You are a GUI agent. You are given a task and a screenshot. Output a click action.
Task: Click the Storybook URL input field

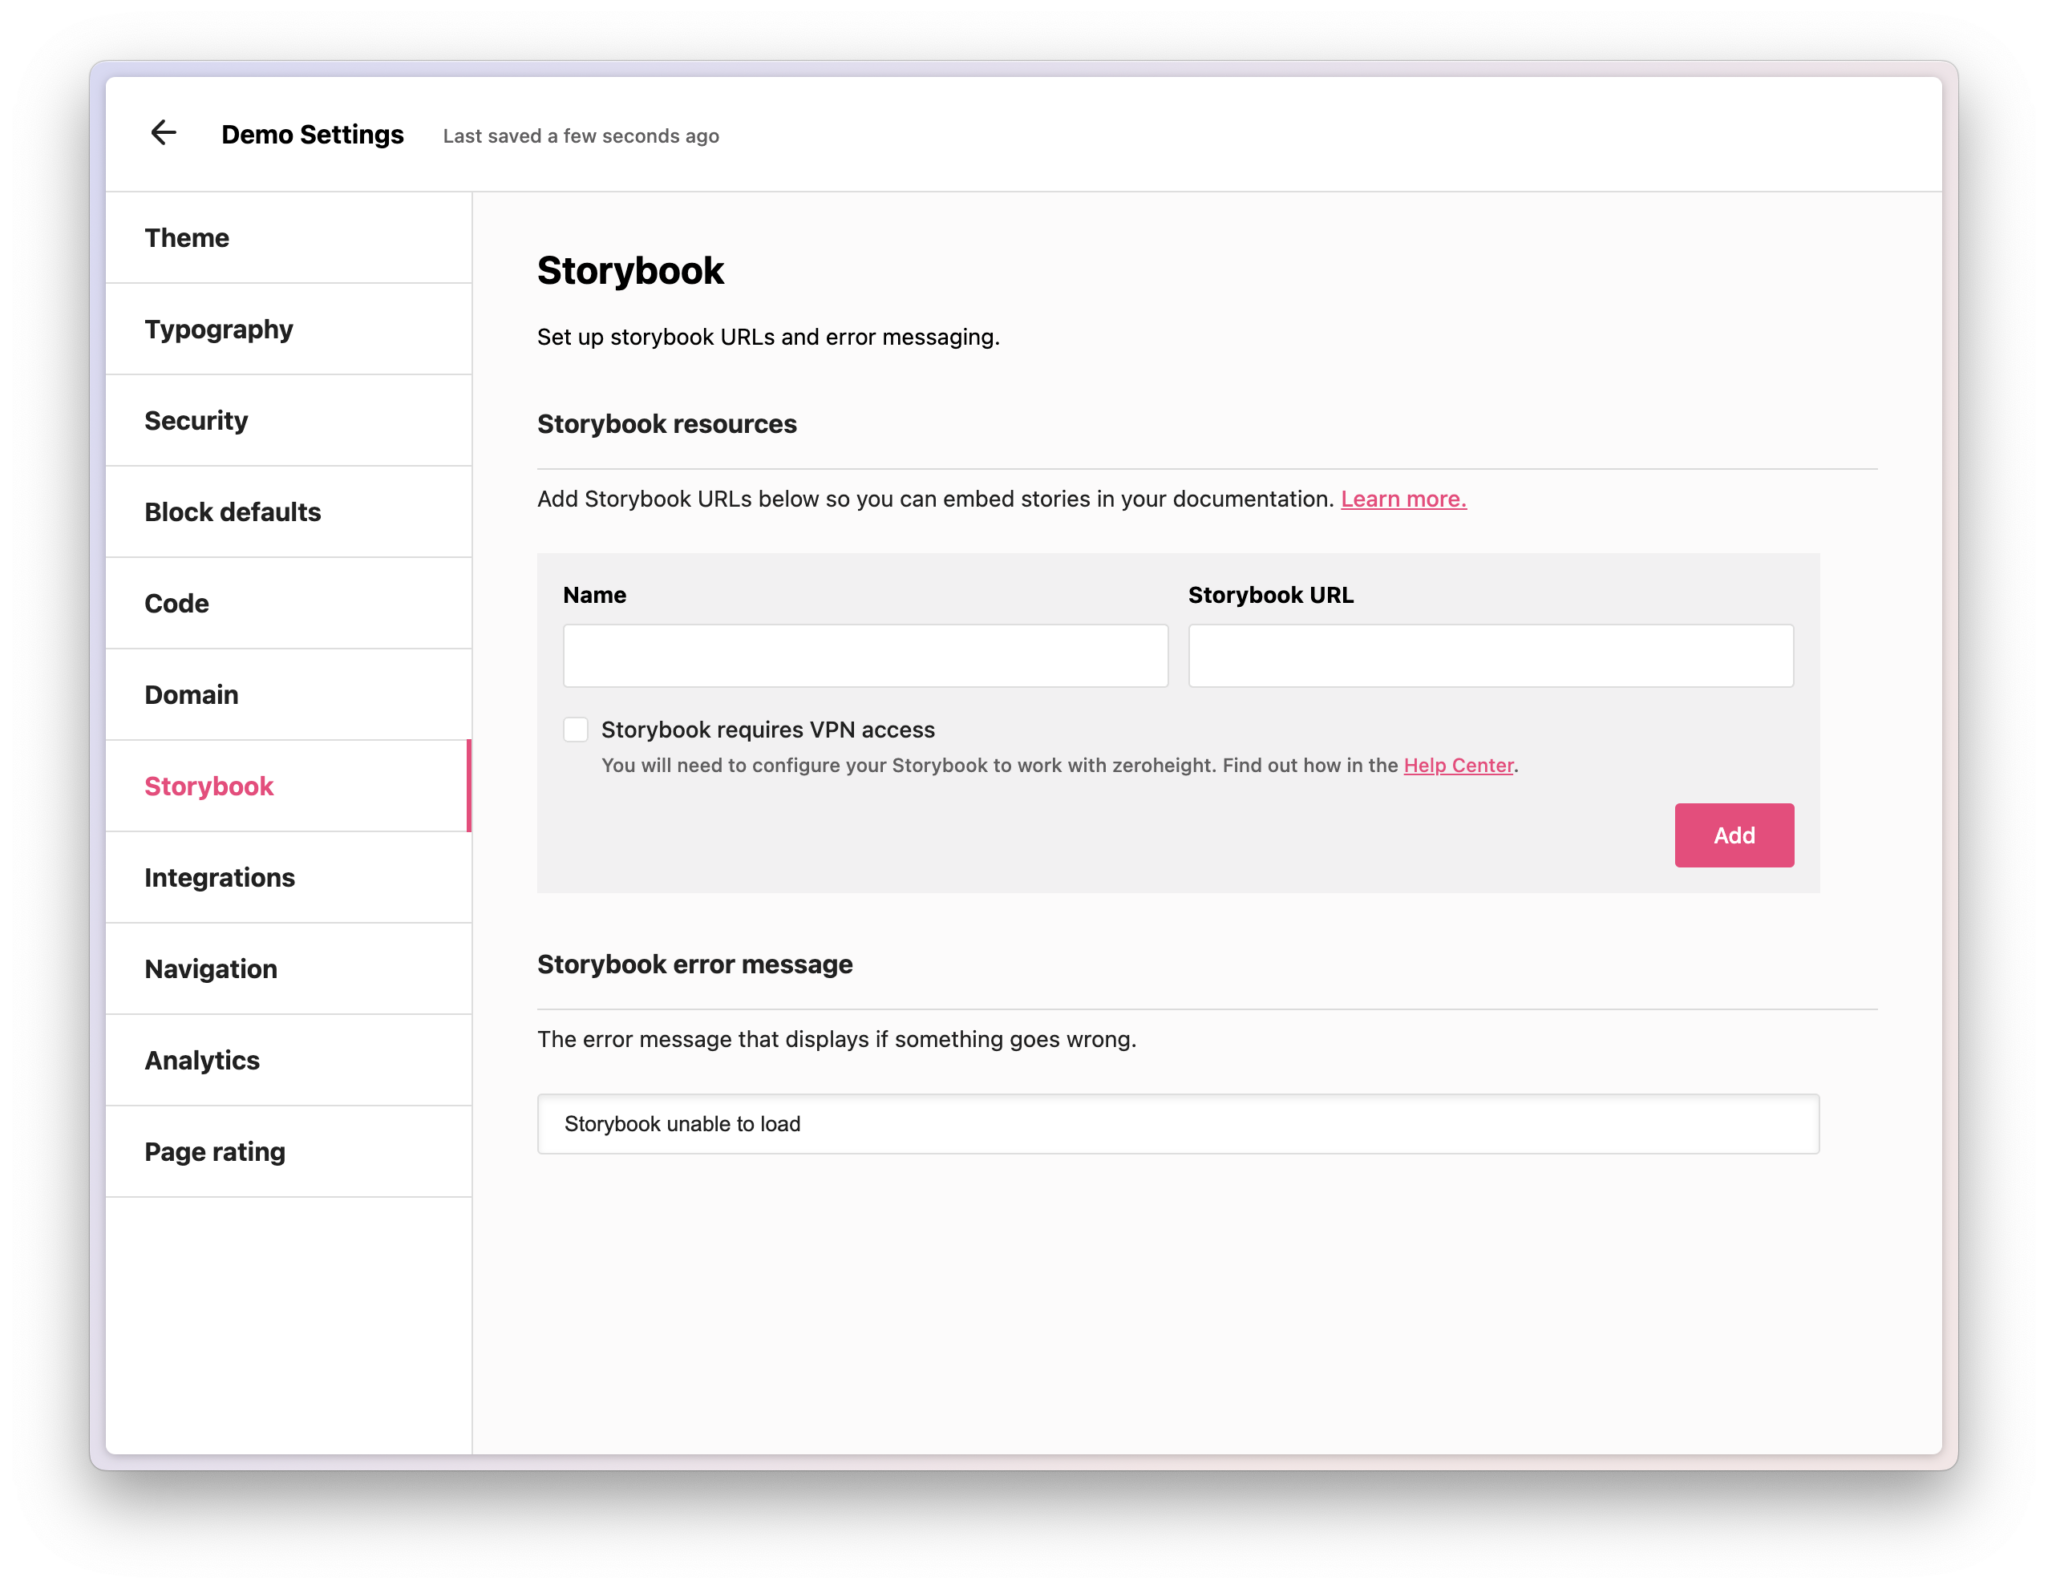1490,656
